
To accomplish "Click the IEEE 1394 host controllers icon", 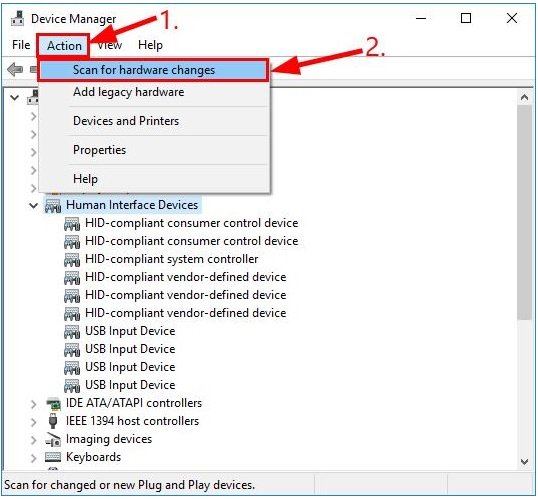I will (x=53, y=421).
